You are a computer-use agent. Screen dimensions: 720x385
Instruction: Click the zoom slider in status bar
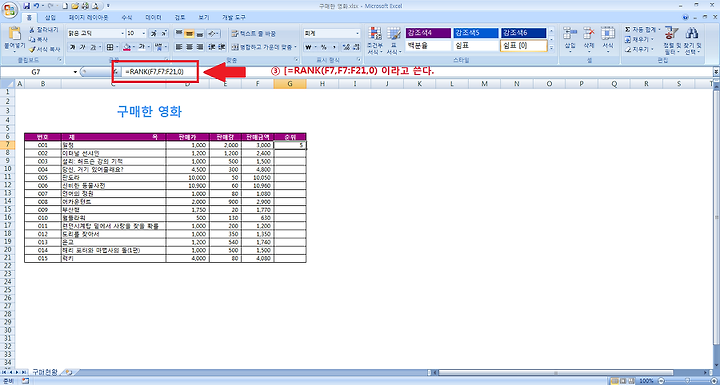[686, 381]
